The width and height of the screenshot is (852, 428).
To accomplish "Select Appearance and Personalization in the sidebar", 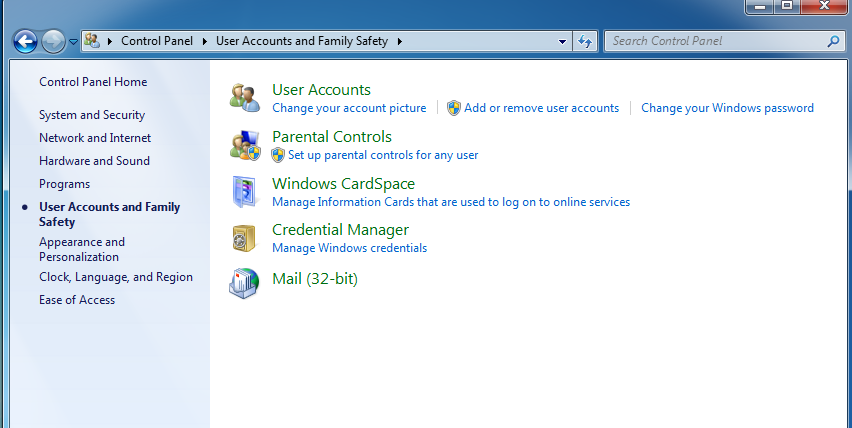I will coord(82,249).
